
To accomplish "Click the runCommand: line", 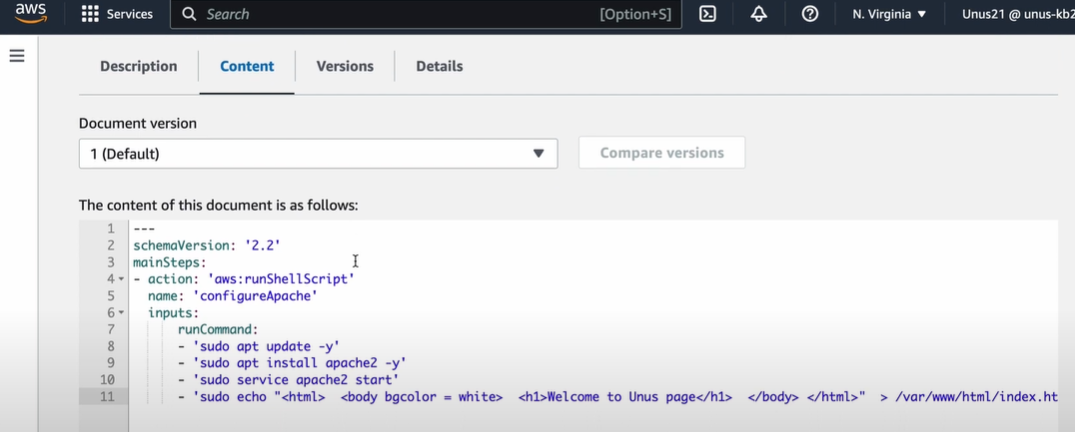I will (218, 329).
